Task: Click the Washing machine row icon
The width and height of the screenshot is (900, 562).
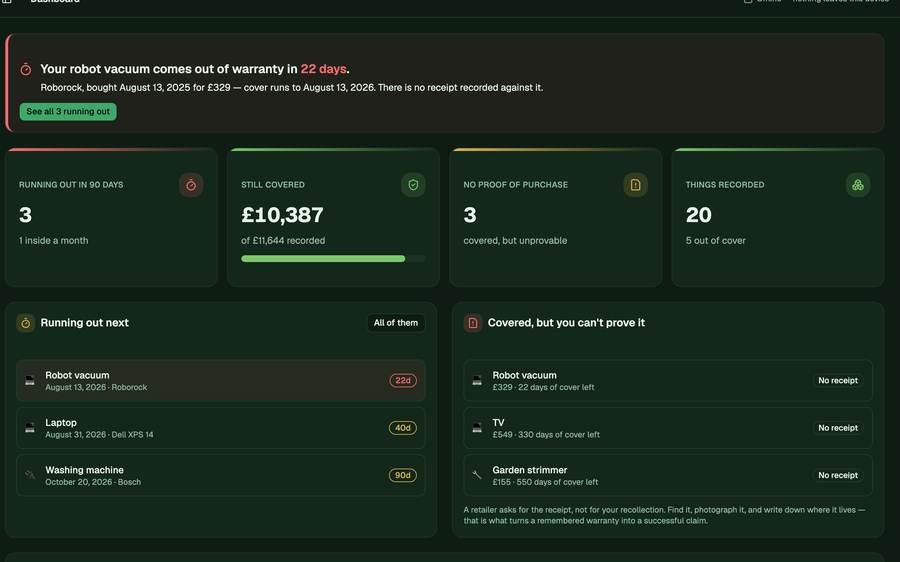Action: coord(30,475)
